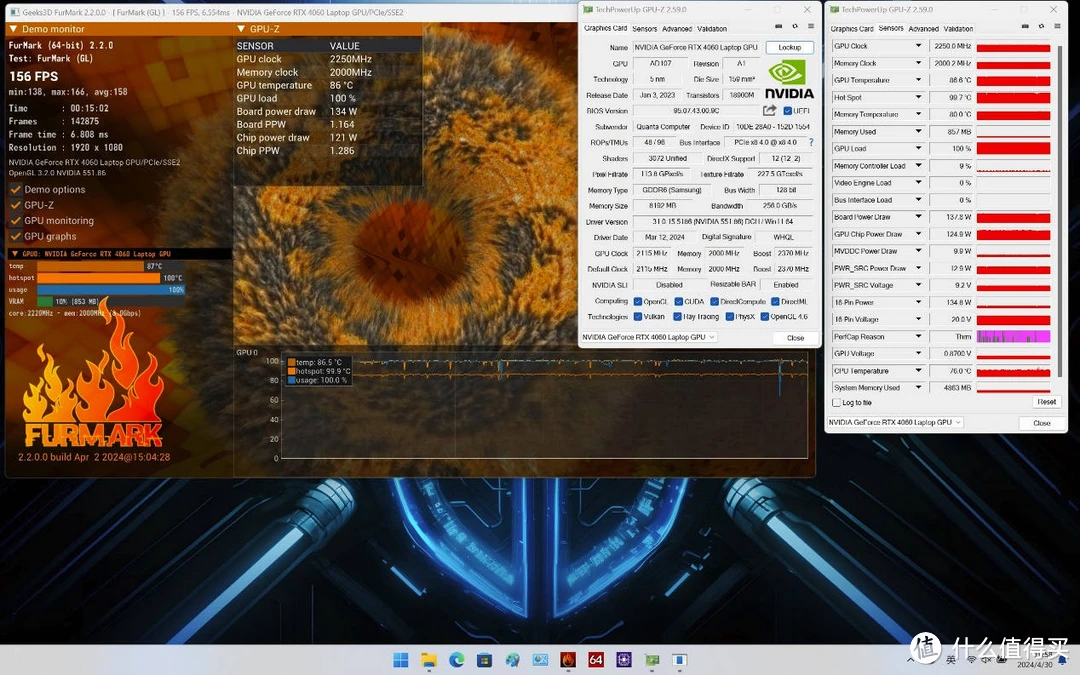Open the GPU selector dropdown in Graphics Card window
1080x675 pixels.
click(x=648, y=338)
